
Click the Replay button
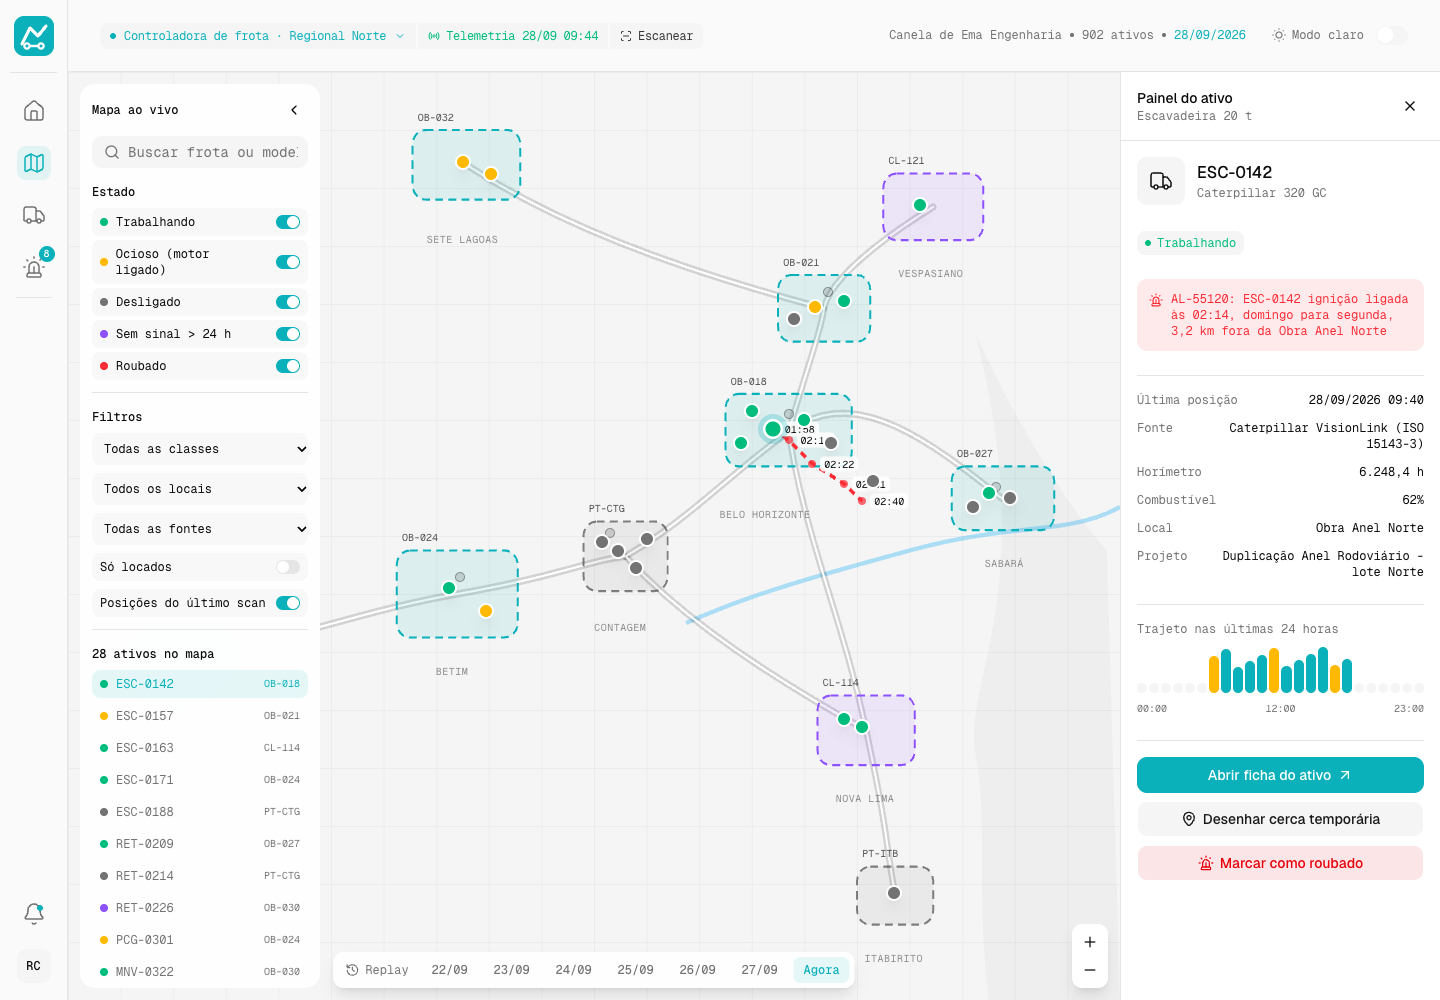[x=377, y=970]
